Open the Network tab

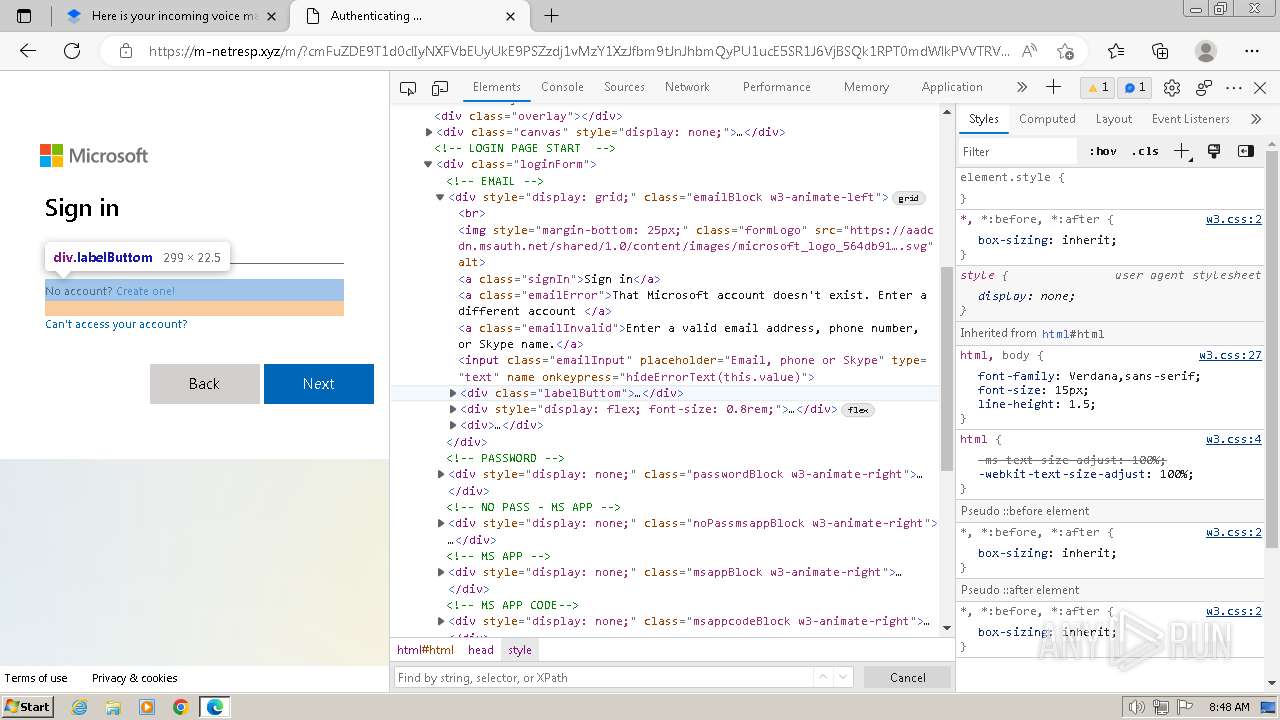coord(687,87)
